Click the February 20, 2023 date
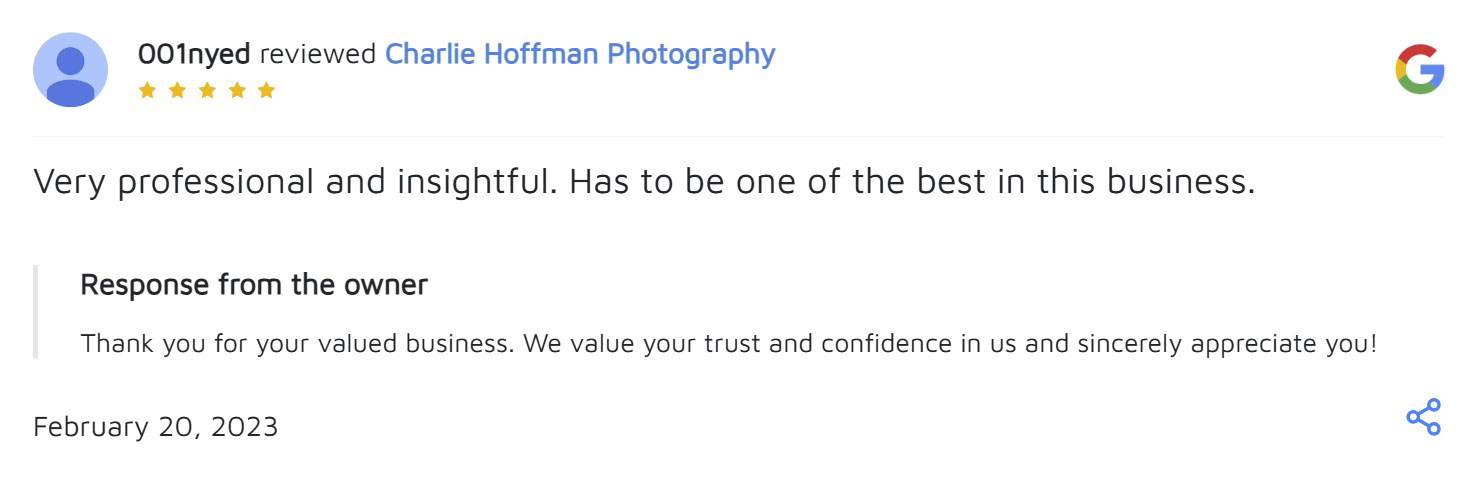Image resolution: width=1479 pixels, height=478 pixels. click(156, 427)
